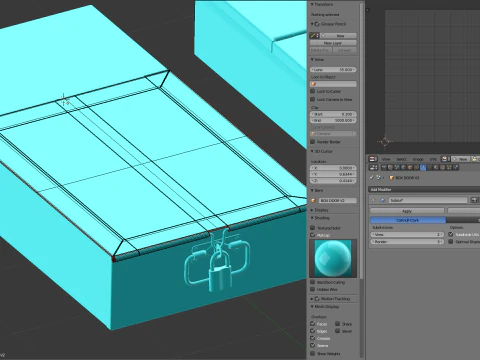Select the Catmull-Clark subdivision type
The image size is (480, 360).
click(x=408, y=220)
